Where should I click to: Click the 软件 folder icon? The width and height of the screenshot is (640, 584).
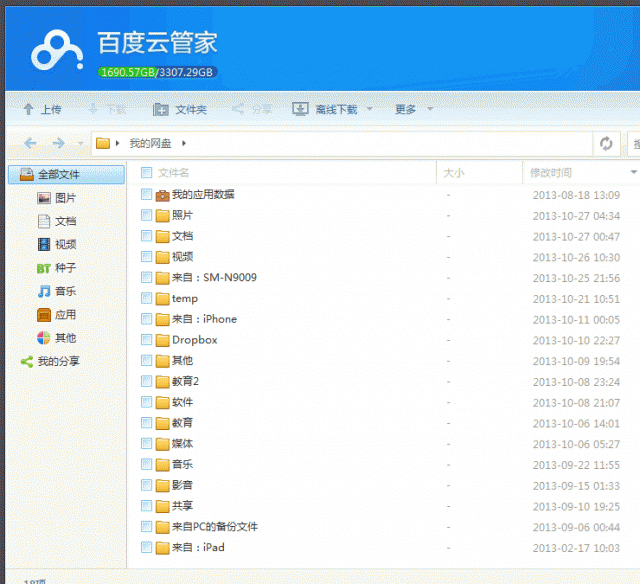pos(162,403)
